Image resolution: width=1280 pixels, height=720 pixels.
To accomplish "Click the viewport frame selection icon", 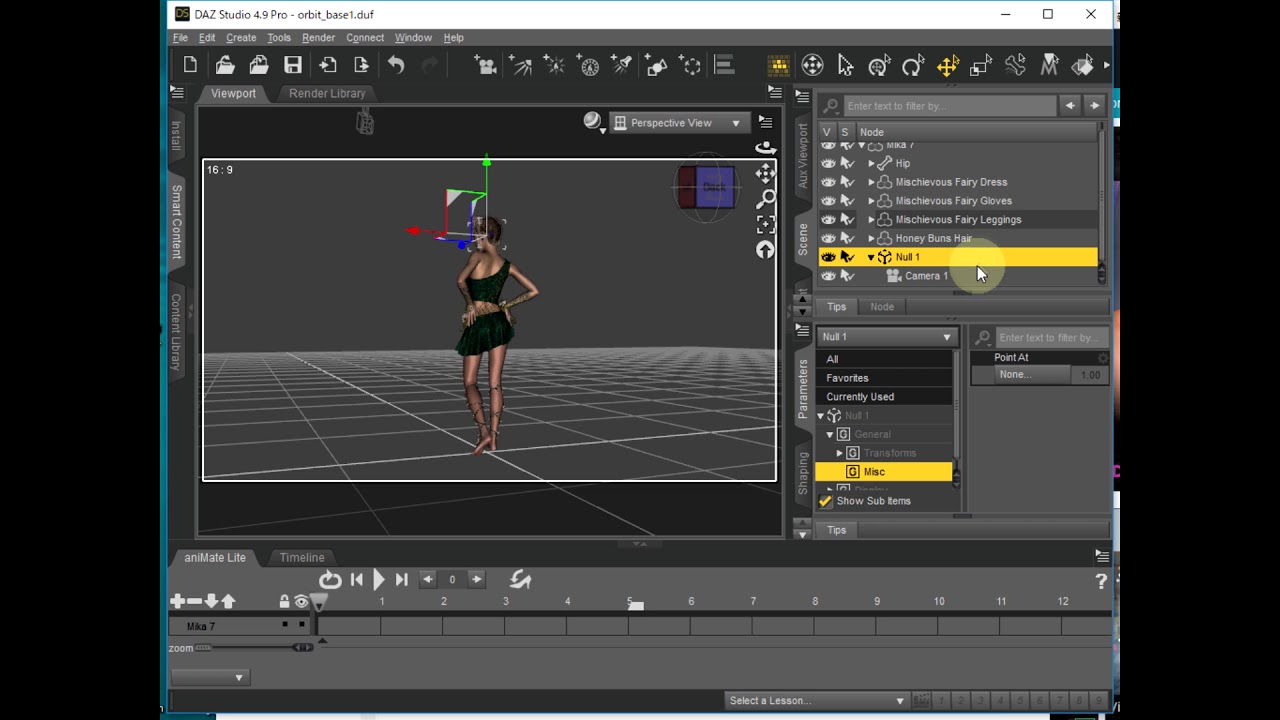I will 766,224.
